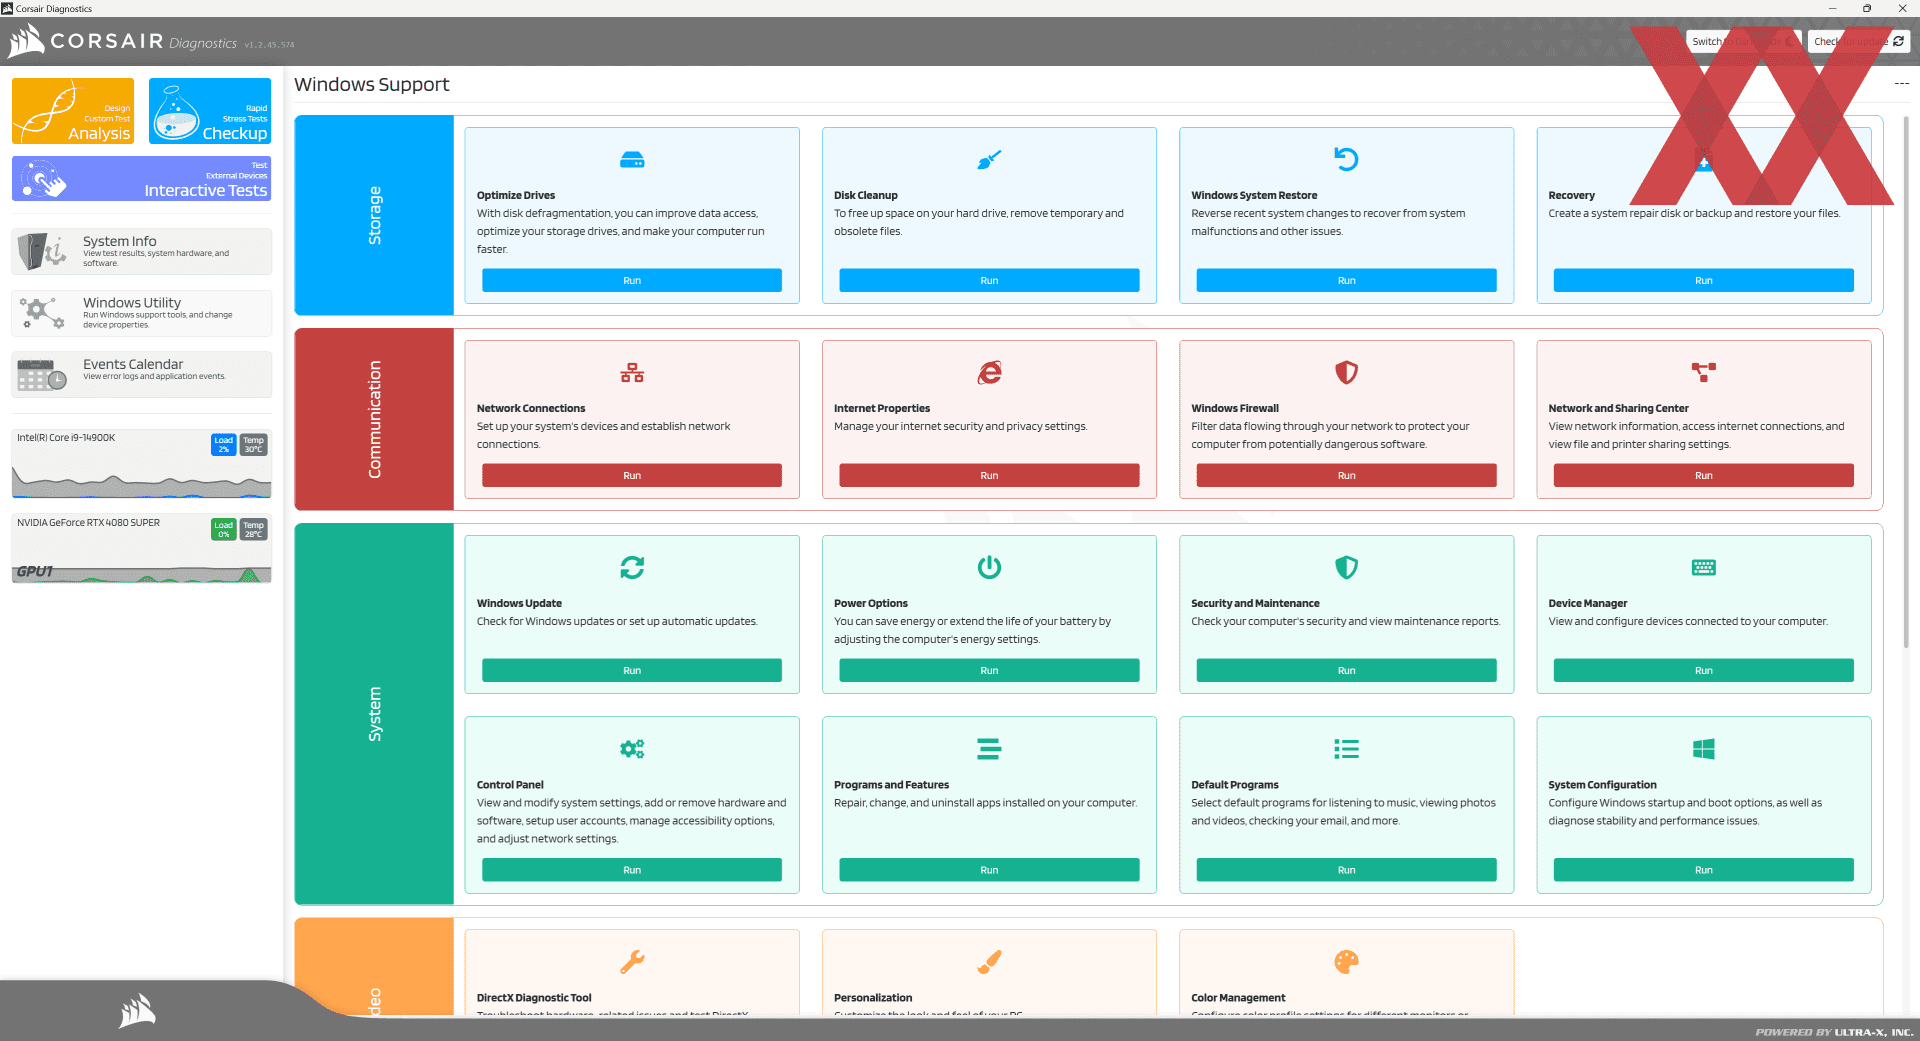Click the Default Programs list icon

coord(1346,749)
